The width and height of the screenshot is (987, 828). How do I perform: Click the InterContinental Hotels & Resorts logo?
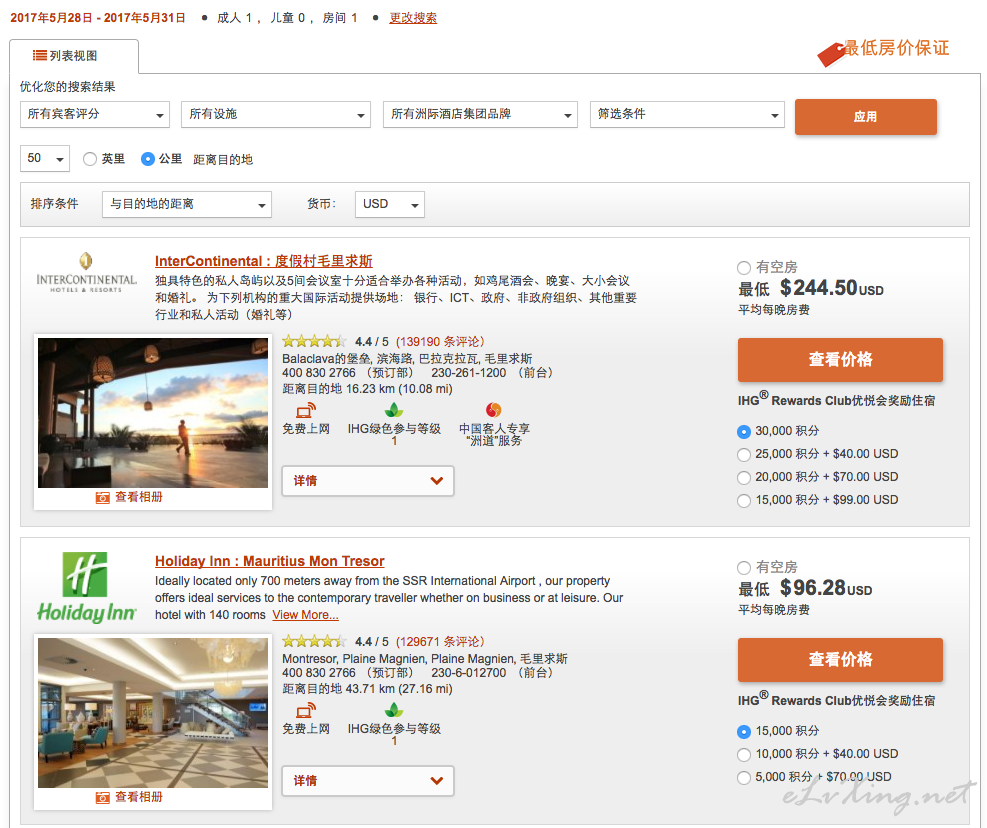pos(86,273)
